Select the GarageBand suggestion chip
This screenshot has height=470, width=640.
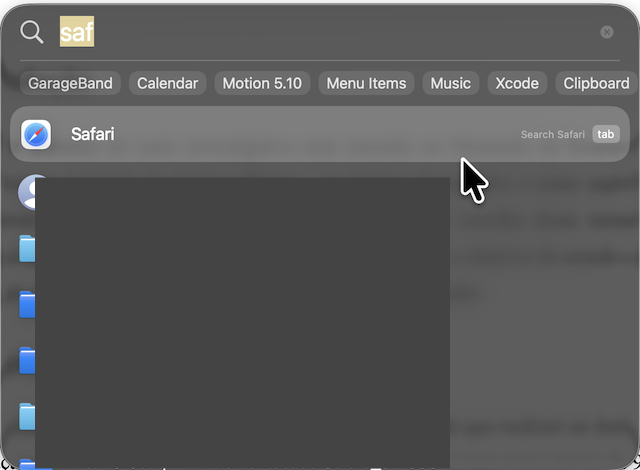pos(70,83)
